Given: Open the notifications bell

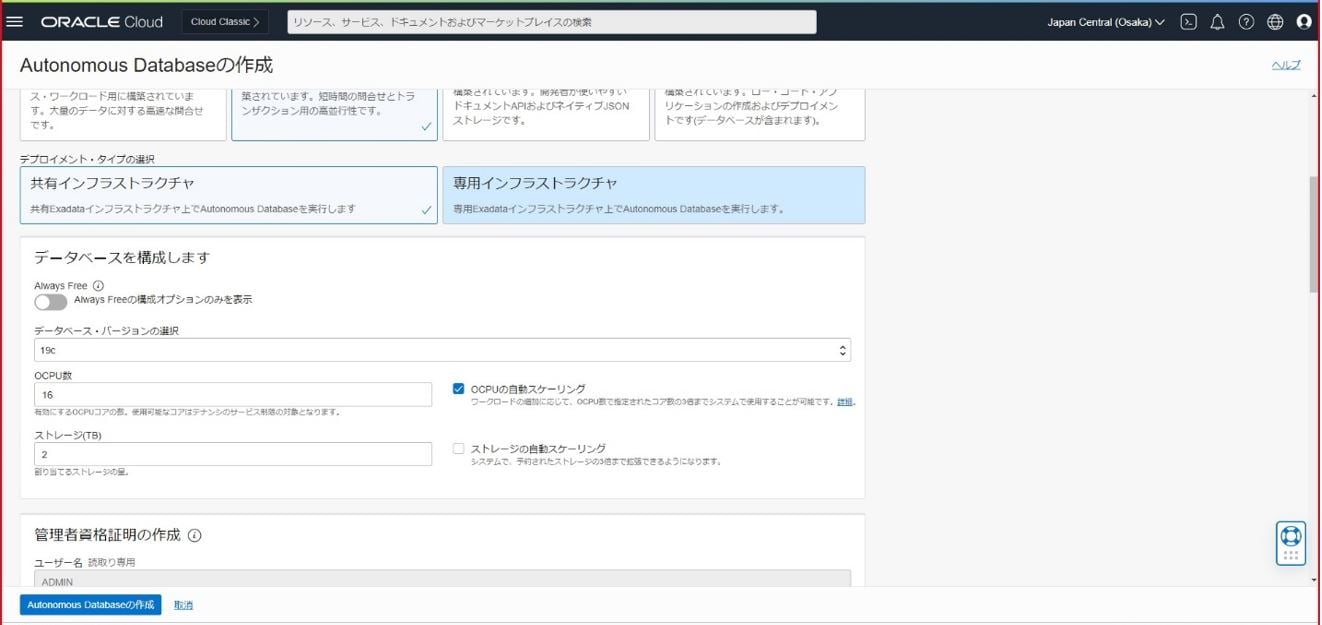Looking at the screenshot, I should click(1217, 21).
